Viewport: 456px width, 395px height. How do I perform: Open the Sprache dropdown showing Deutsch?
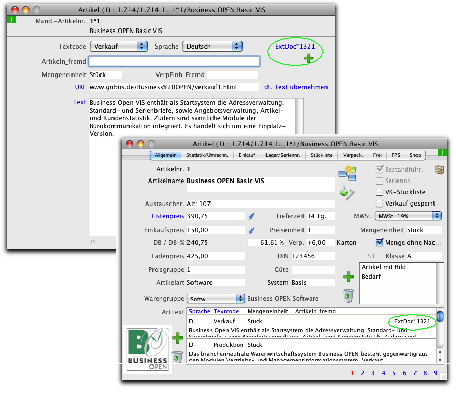[213, 46]
